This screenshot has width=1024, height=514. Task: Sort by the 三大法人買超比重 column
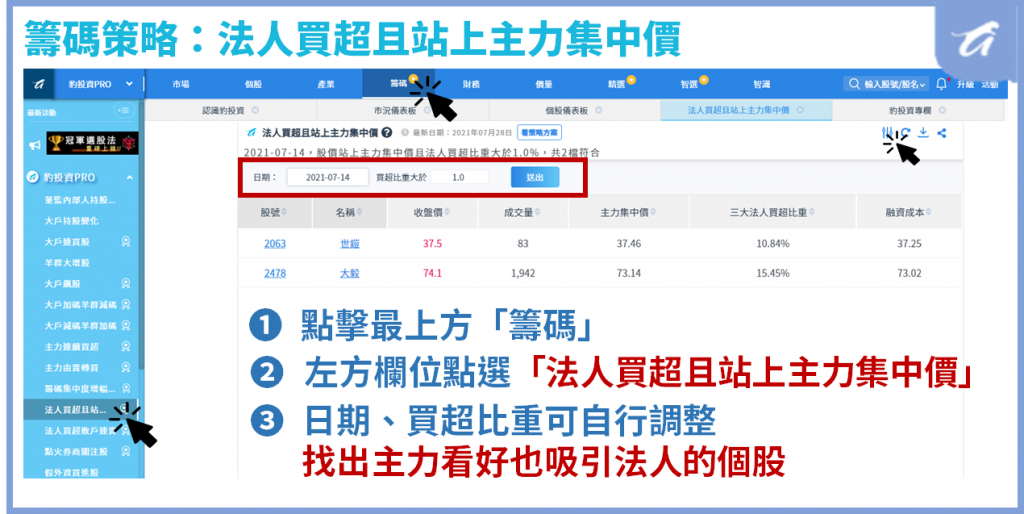pos(773,213)
